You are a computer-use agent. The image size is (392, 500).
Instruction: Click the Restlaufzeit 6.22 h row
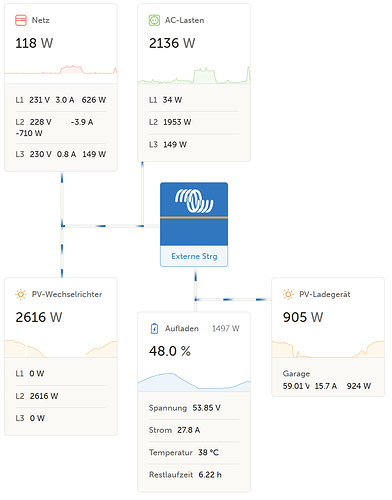(194, 475)
